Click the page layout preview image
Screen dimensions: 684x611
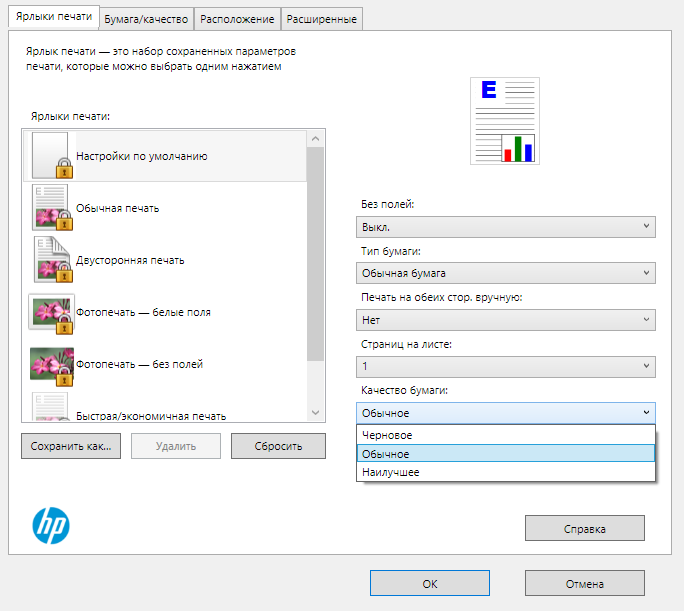coord(504,121)
